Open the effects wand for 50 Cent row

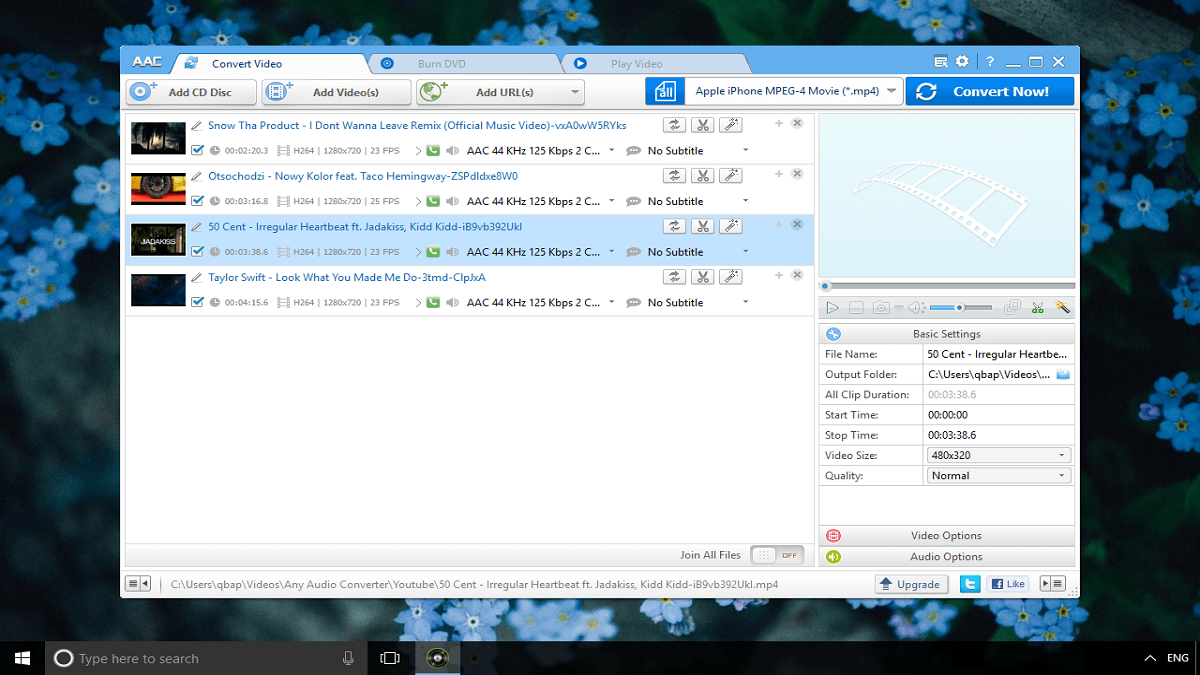click(x=731, y=226)
